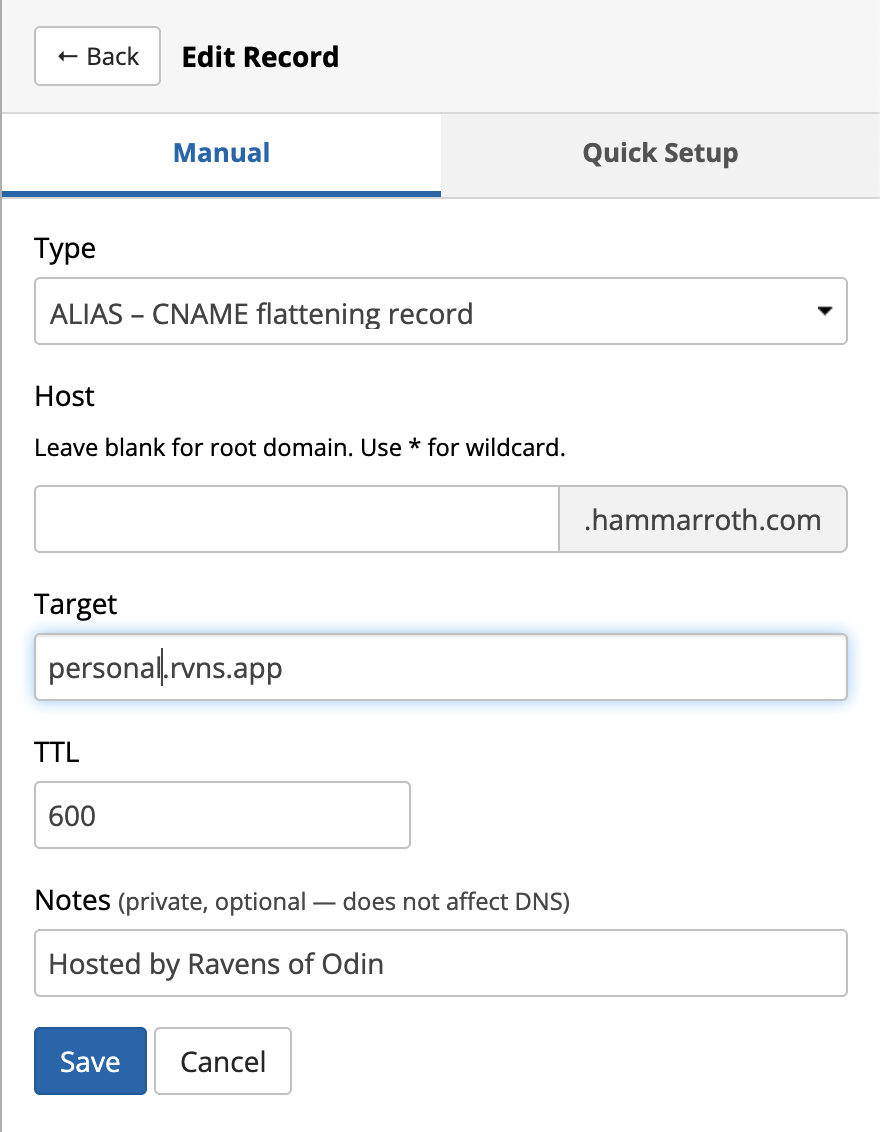
Task: Focus the empty Host input field
Action: (x=296, y=520)
